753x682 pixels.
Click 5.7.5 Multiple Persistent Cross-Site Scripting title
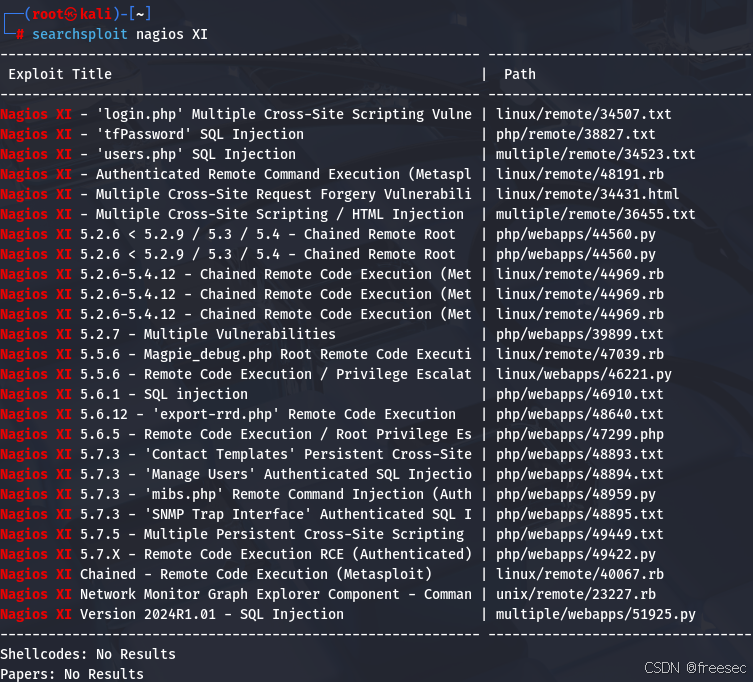[x=232, y=534]
